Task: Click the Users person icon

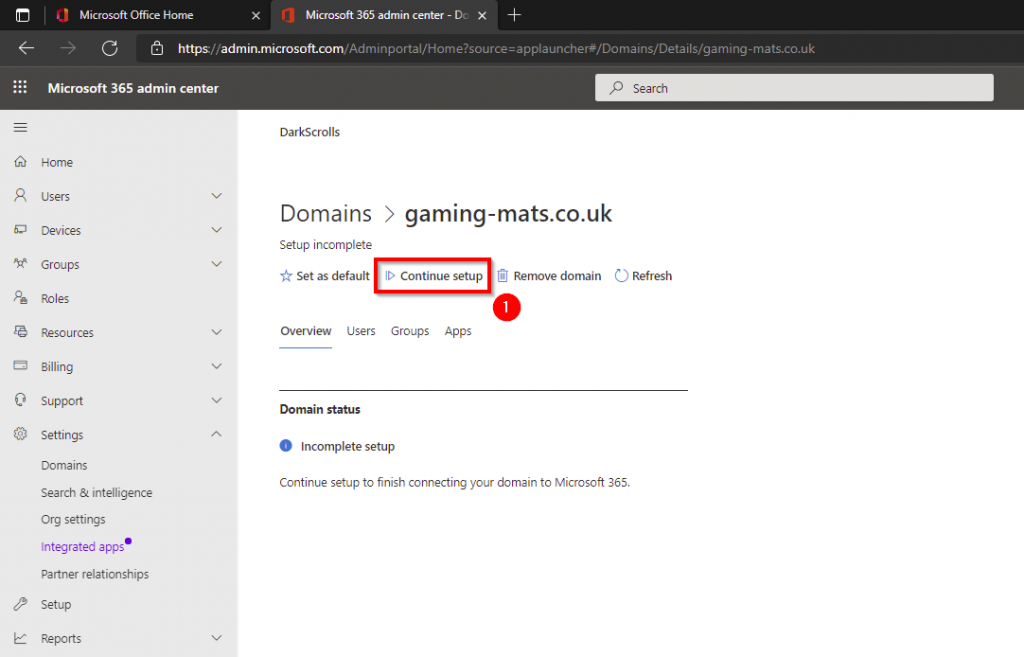Action: tap(20, 195)
